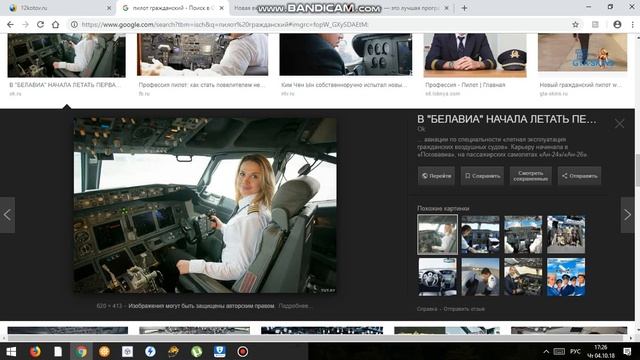This screenshot has height=360, width=640.
Task: Switch to the third browser tab
Action: 341,8
